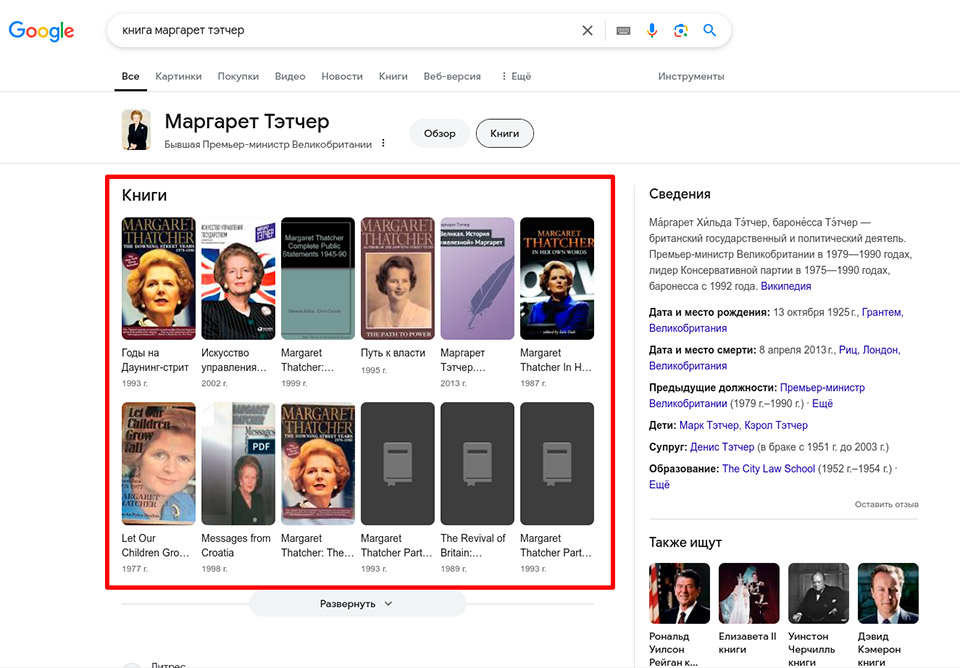Click the year 1977 г. under Let Our Children
The height and width of the screenshot is (668, 960).
click(x=135, y=569)
